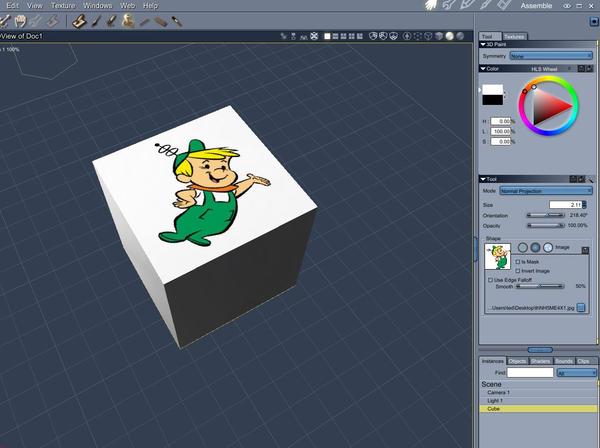Adjust the Opacity slider
Screen dimensions: 600x448
[x=546, y=226]
